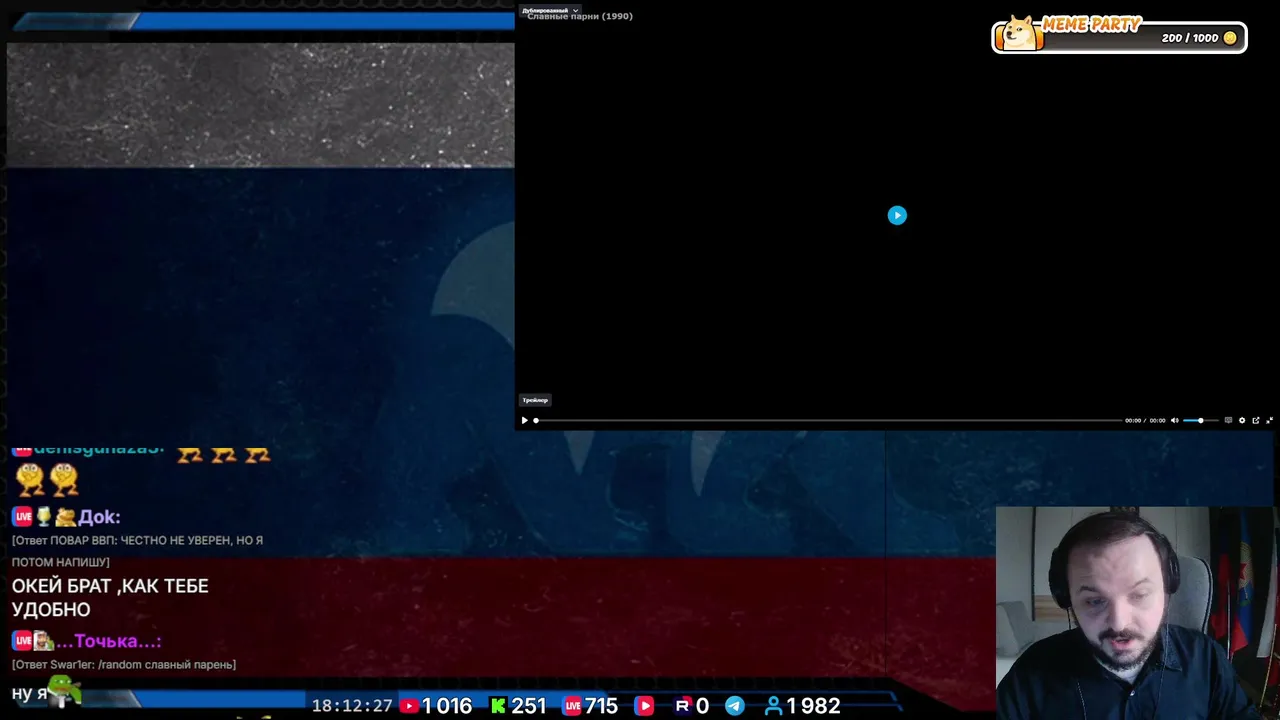Click the green K icon beside 251
This screenshot has width=1280, height=720.
[498, 706]
